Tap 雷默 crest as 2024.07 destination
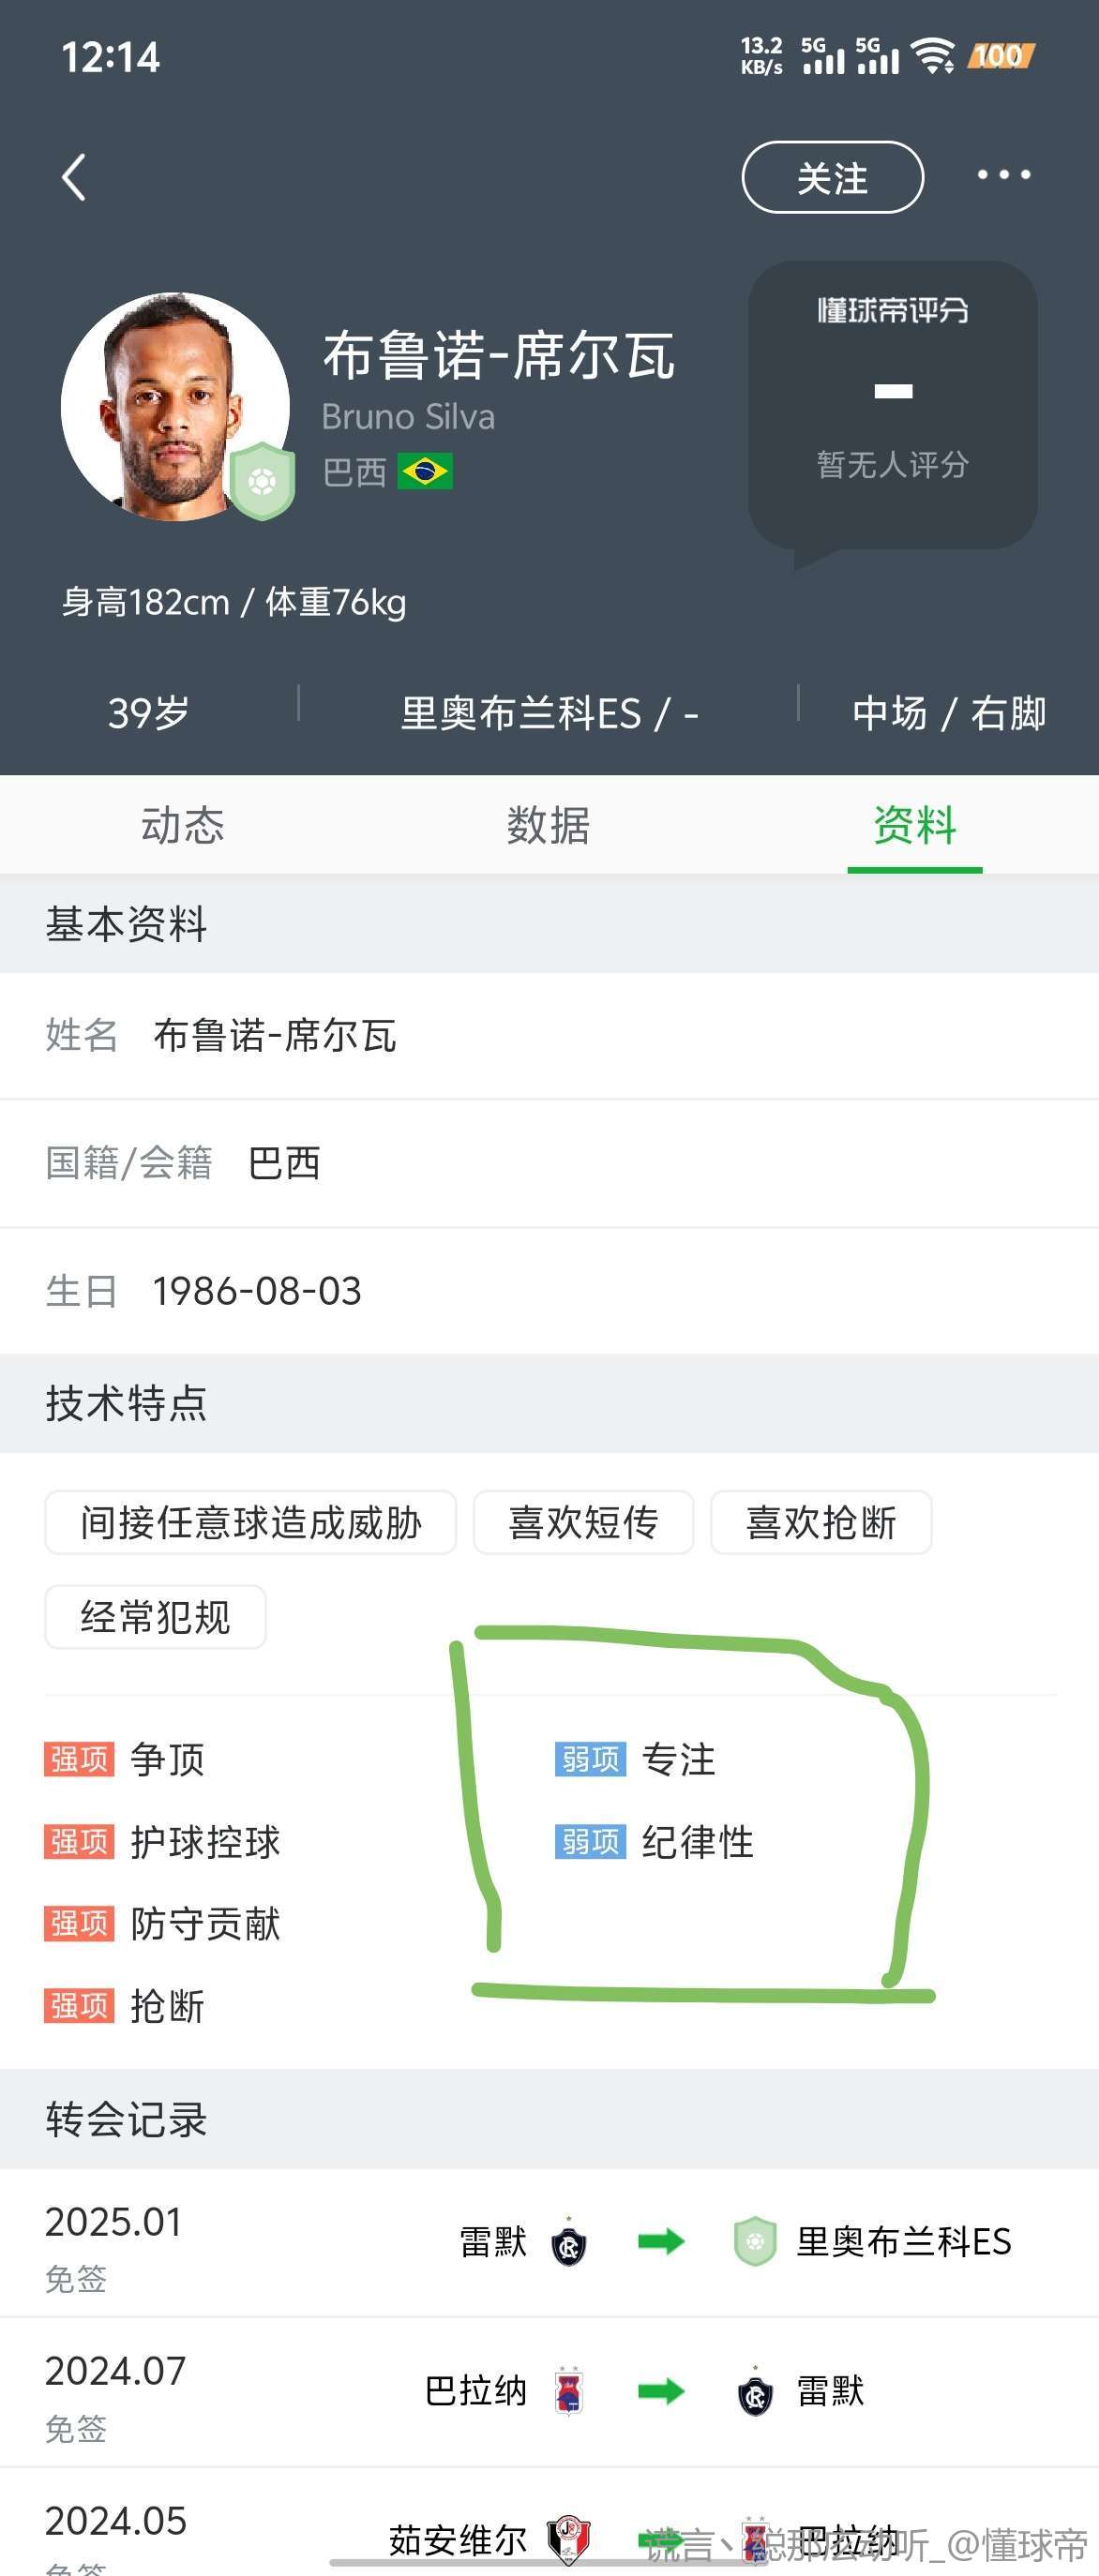Image resolution: width=1099 pixels, height=2576 pixels. [755, 2392]
